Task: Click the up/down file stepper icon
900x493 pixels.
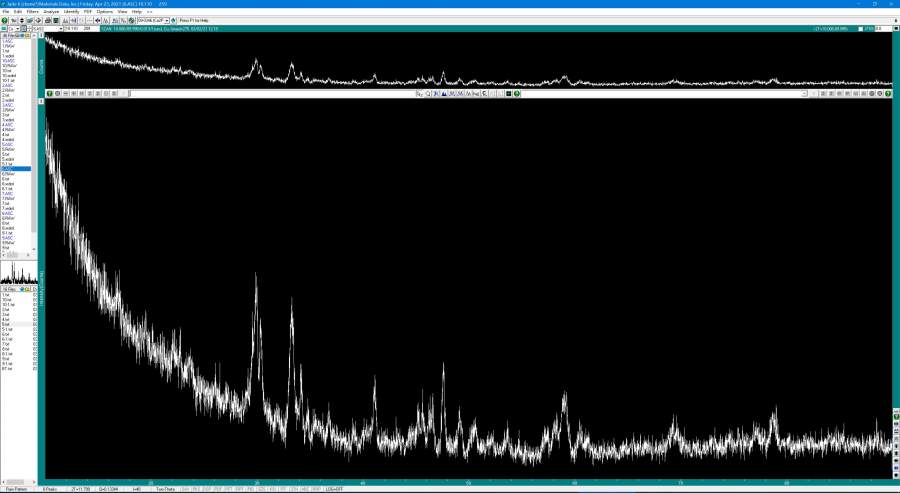Action: pyautogui.click(x=22, y=21)
